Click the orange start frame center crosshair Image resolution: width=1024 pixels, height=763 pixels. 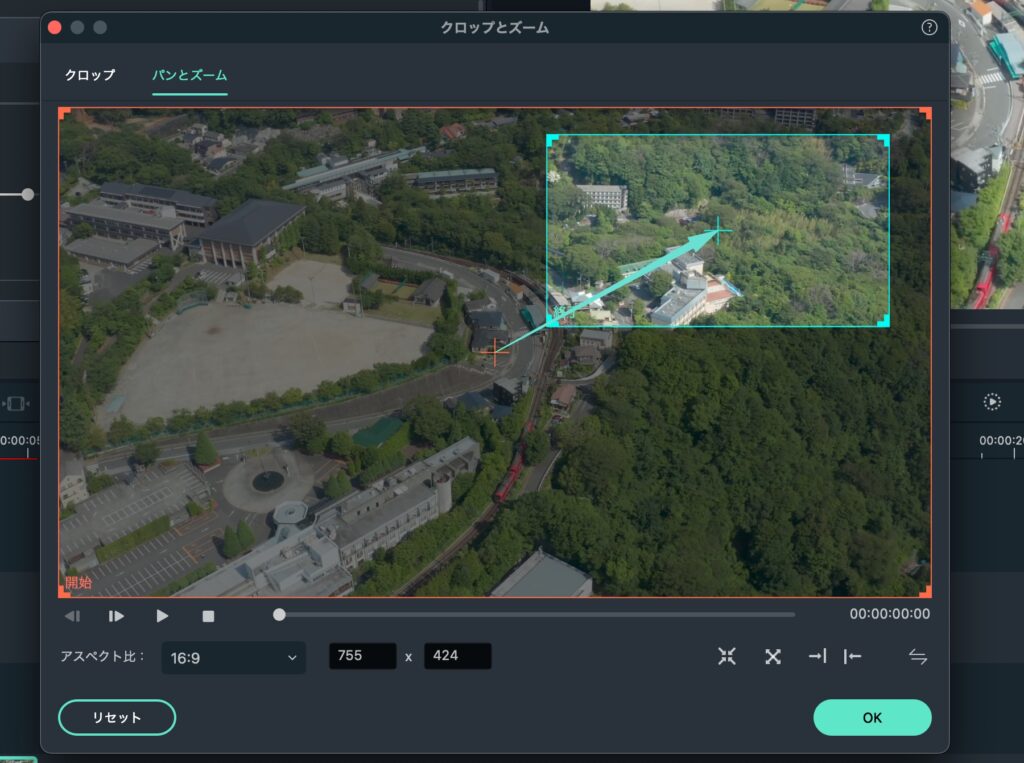[x=495, y=351]
